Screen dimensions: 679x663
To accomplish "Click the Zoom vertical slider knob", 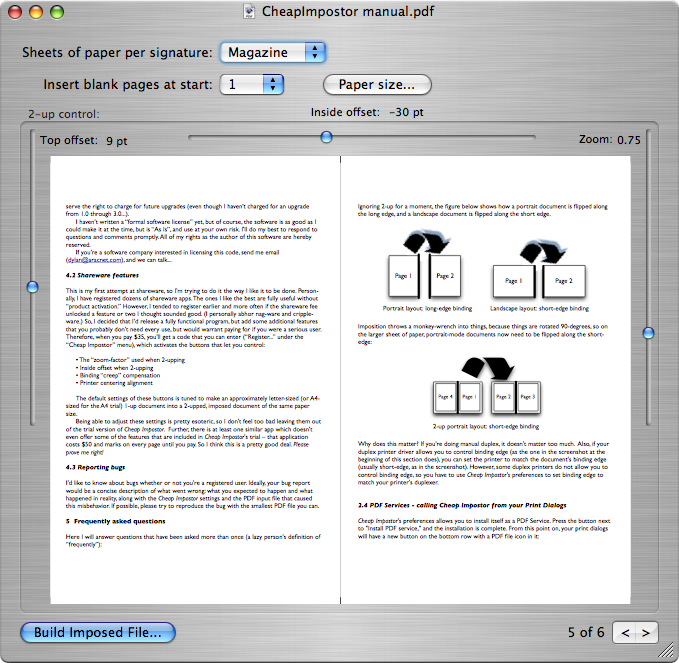I will tap(649, 332).
